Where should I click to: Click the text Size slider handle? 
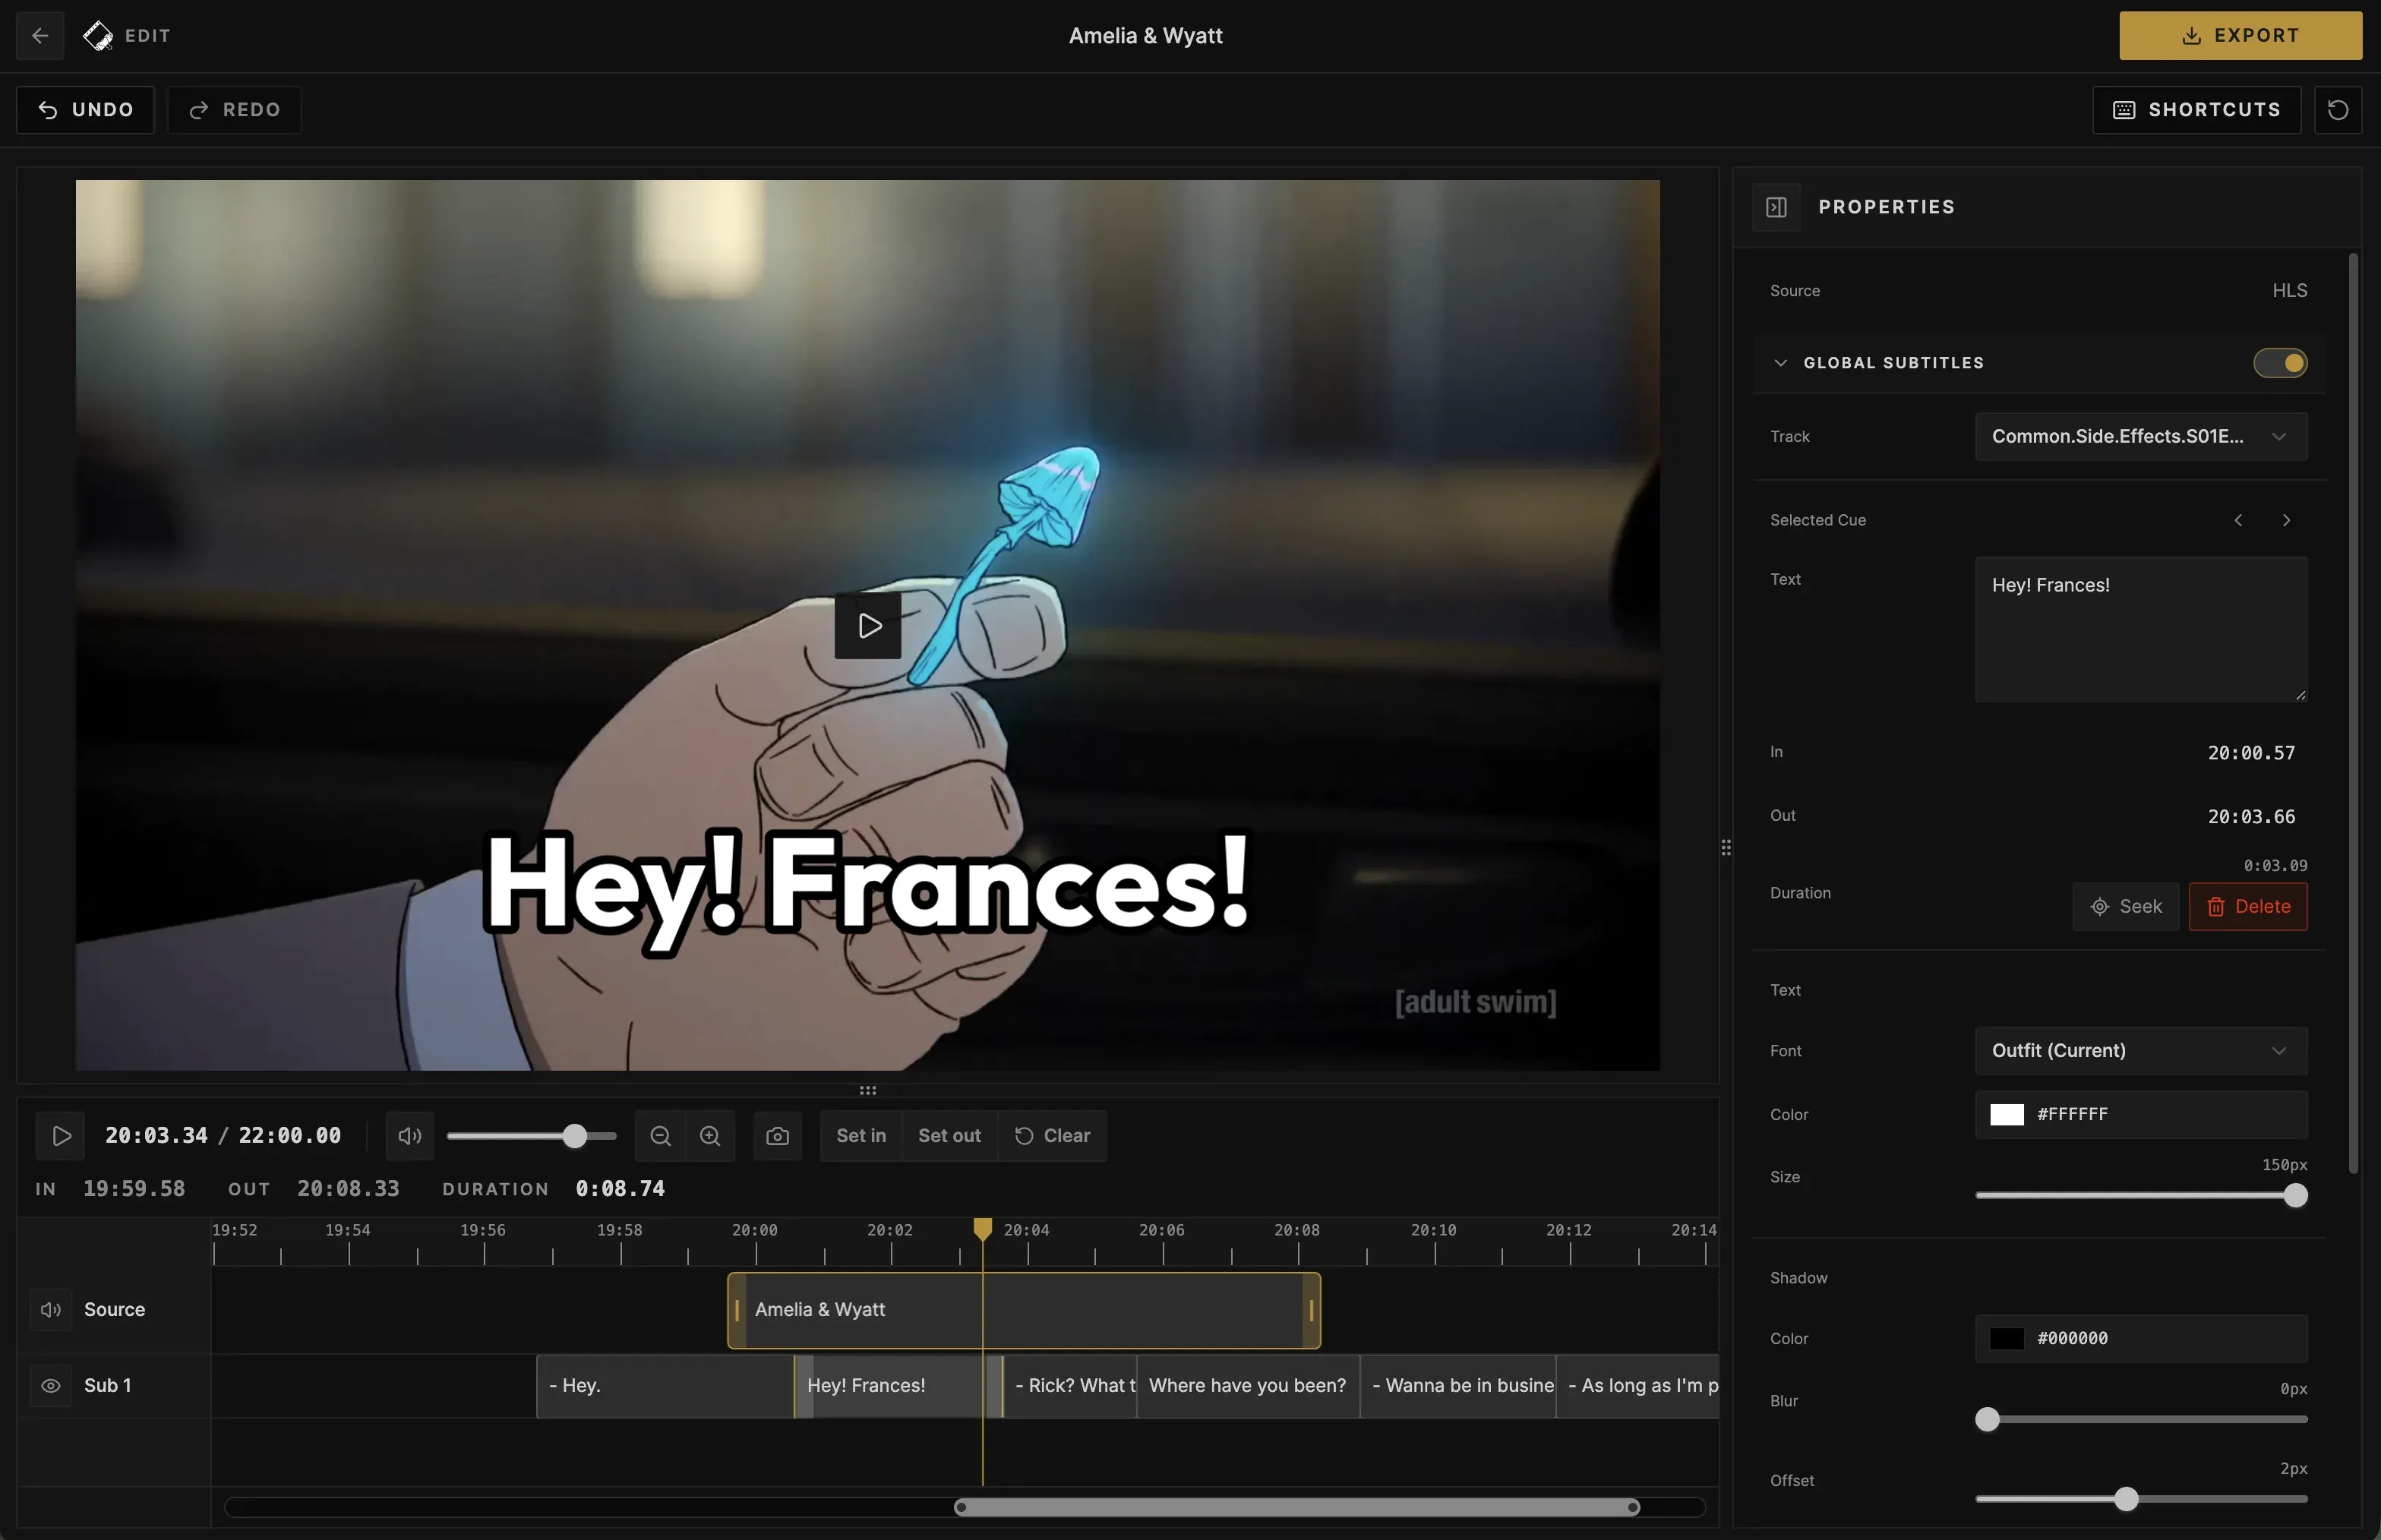tap(2295, 1195)
